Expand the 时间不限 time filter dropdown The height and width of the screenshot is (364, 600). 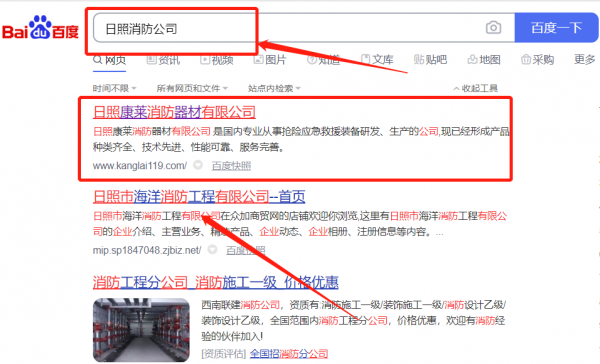tap(114, 88)
